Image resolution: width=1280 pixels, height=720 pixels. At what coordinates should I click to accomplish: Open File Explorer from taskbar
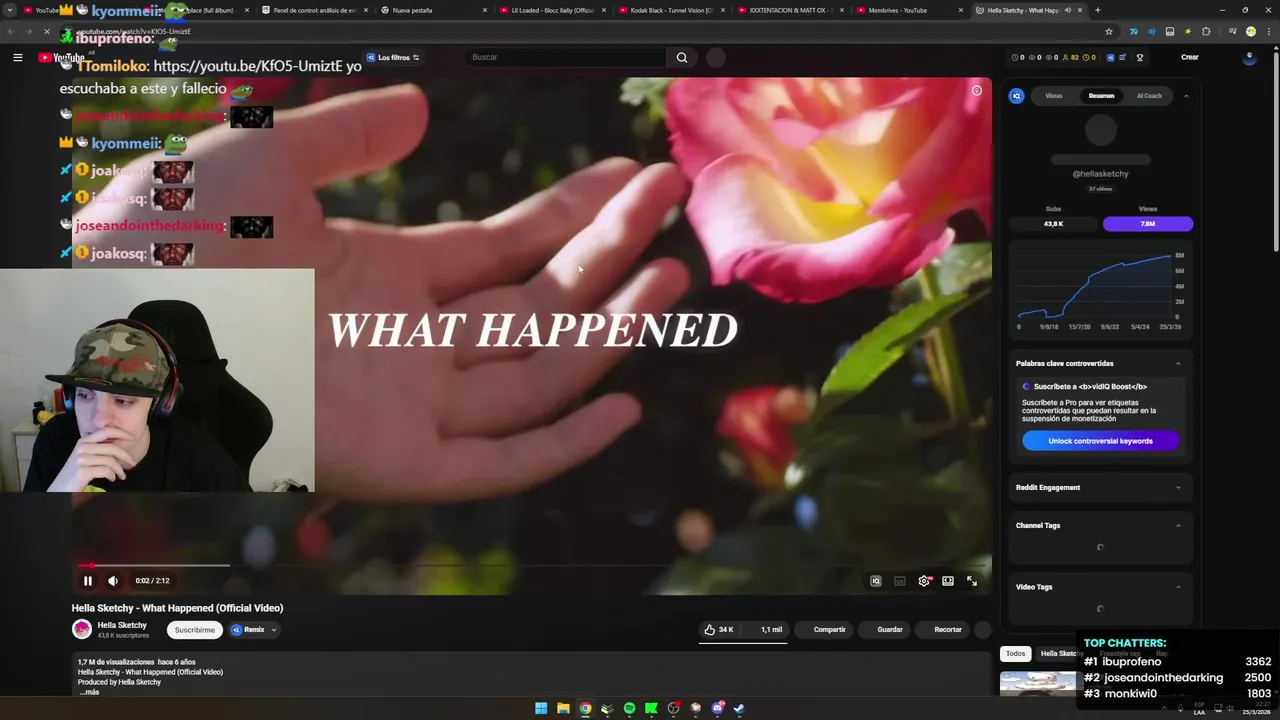(563, 708)
